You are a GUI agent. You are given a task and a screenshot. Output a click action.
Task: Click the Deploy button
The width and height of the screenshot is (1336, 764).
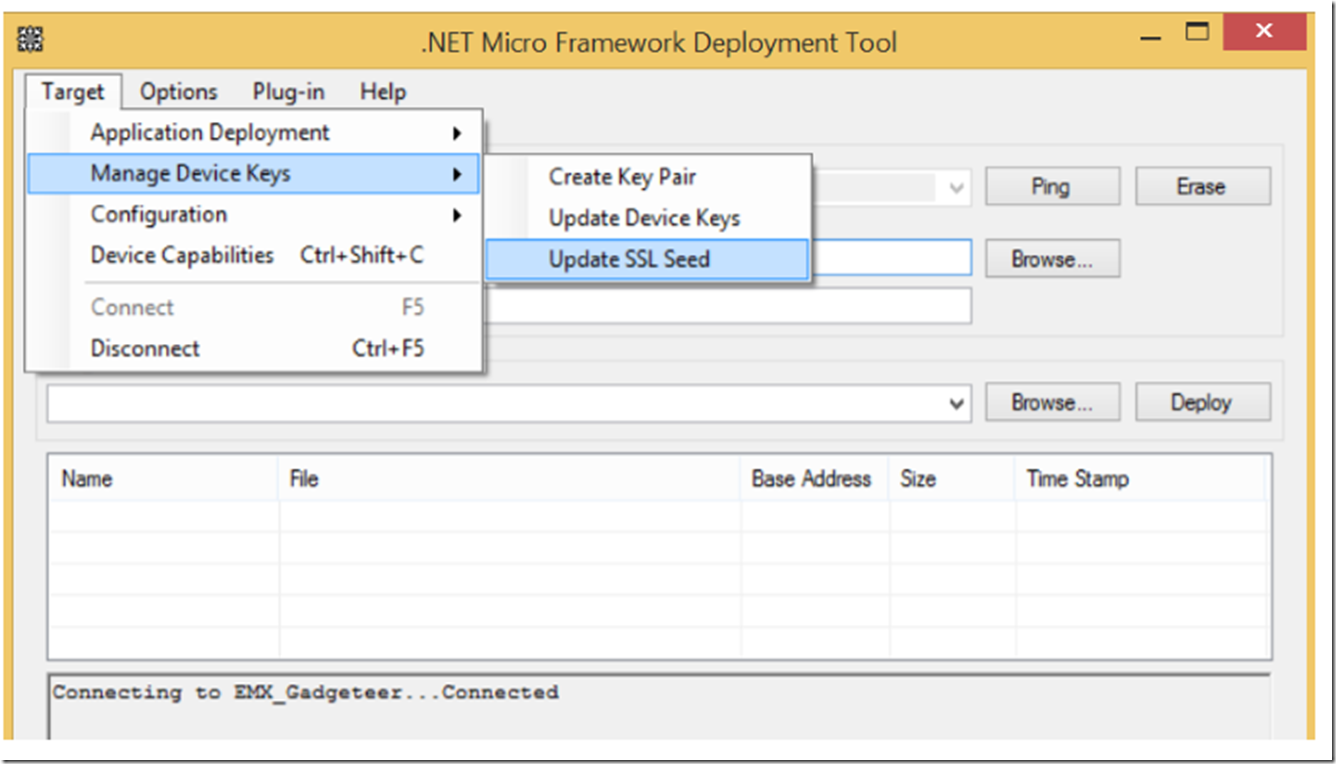pyautogui.click(x=1203, y=402)
